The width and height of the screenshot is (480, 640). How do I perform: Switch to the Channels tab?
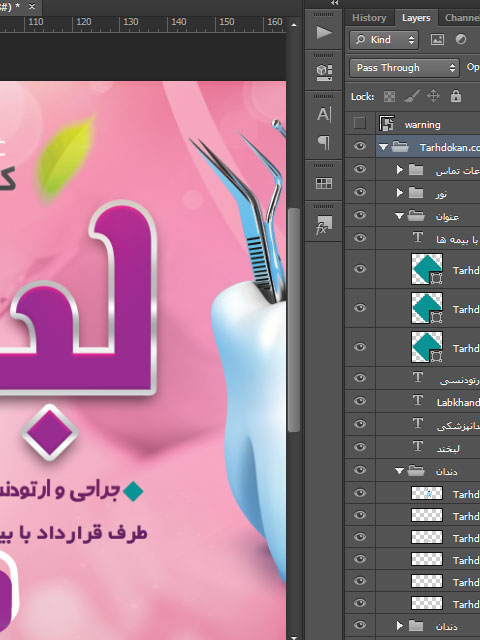462,18
